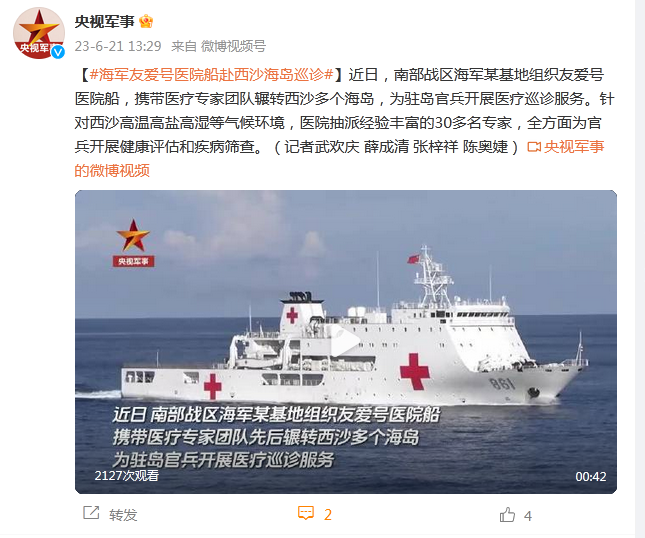Open comments via speech bubble icon
The height and width of the screenshot is (538, 645).
306,513
